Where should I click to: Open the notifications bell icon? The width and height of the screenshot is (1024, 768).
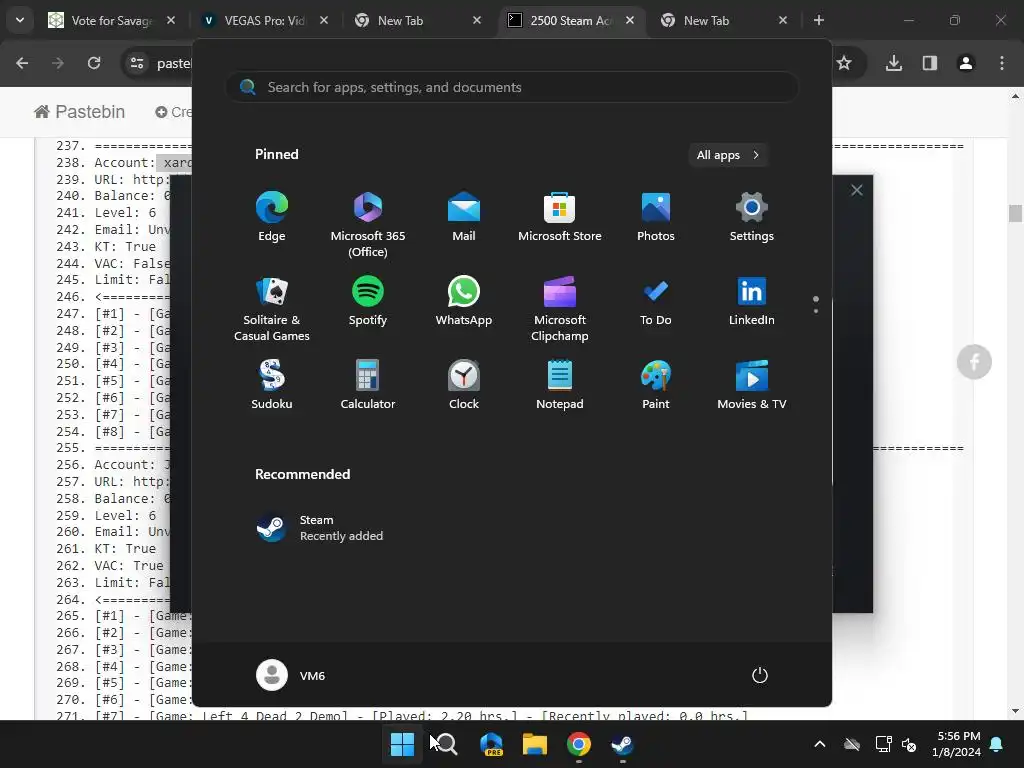point(997,744)
